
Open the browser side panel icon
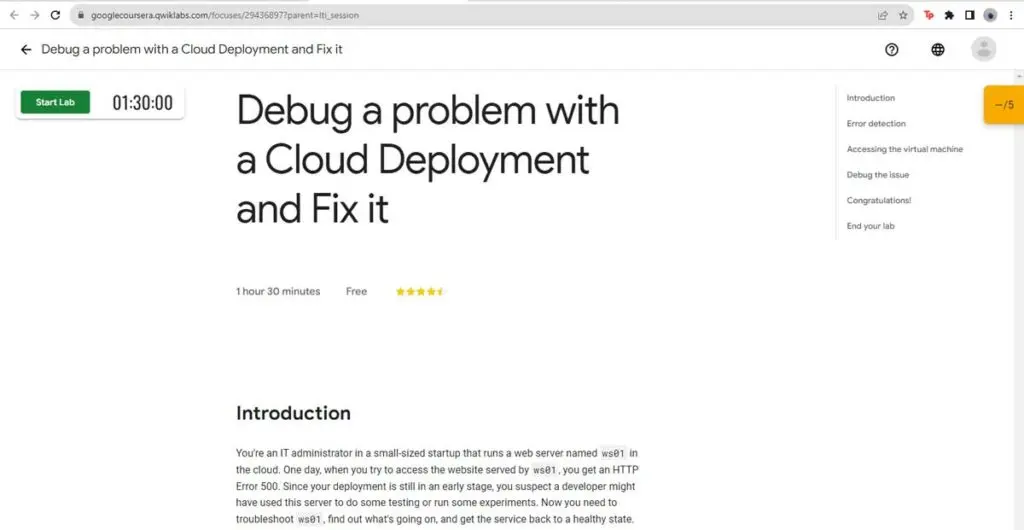click(x=969, y=15)
